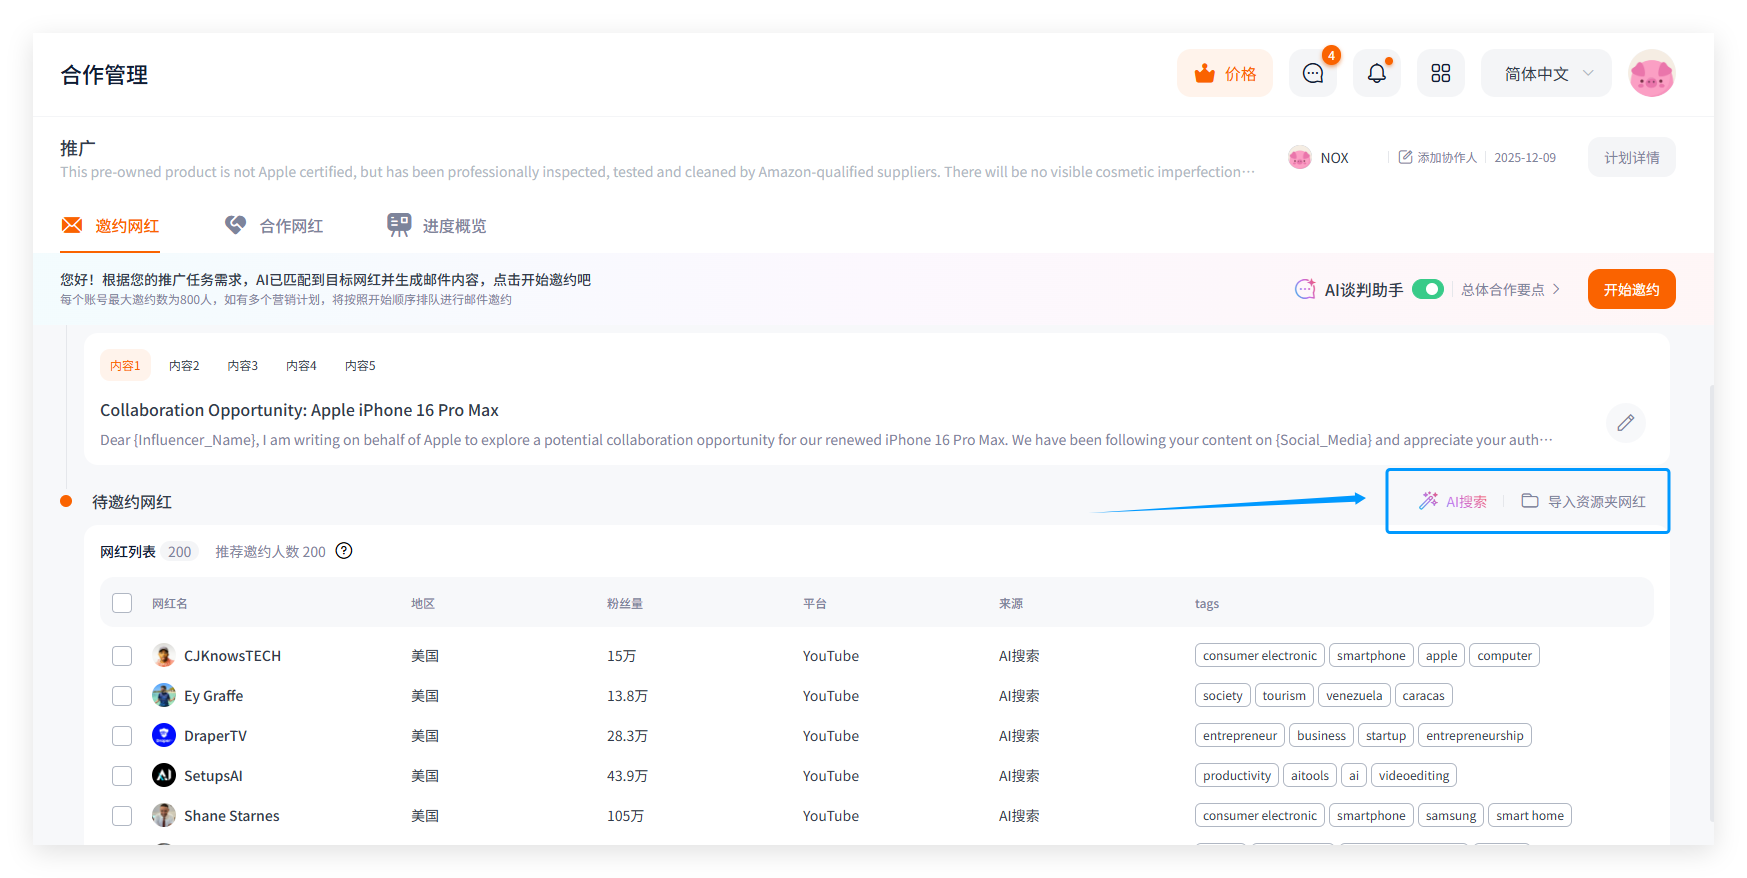Open the apps grid icon
Screen dimensions: 1747x878
(1440, 74)
